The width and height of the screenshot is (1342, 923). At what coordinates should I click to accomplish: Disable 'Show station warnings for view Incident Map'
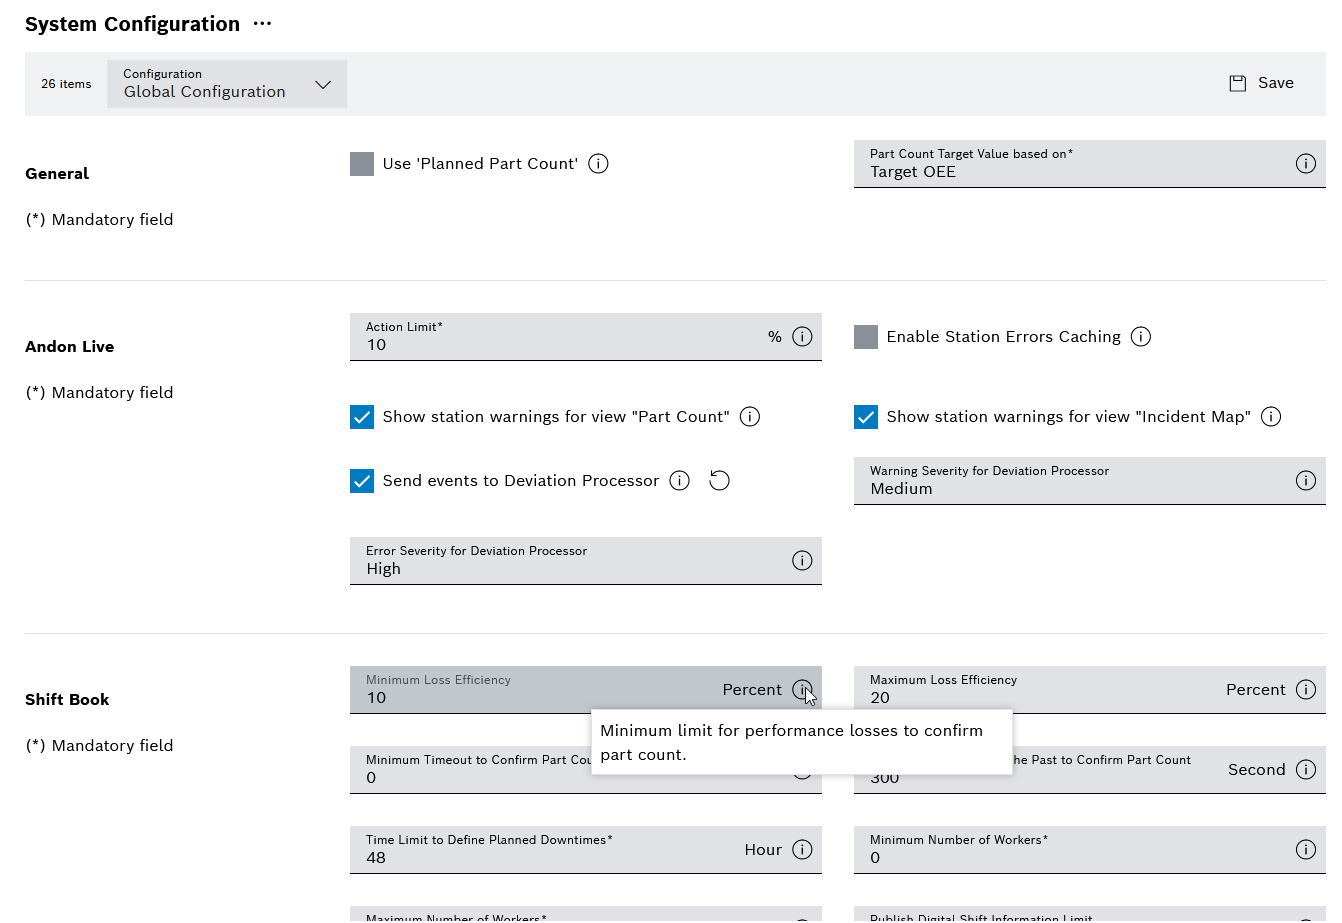coord(866,416)
